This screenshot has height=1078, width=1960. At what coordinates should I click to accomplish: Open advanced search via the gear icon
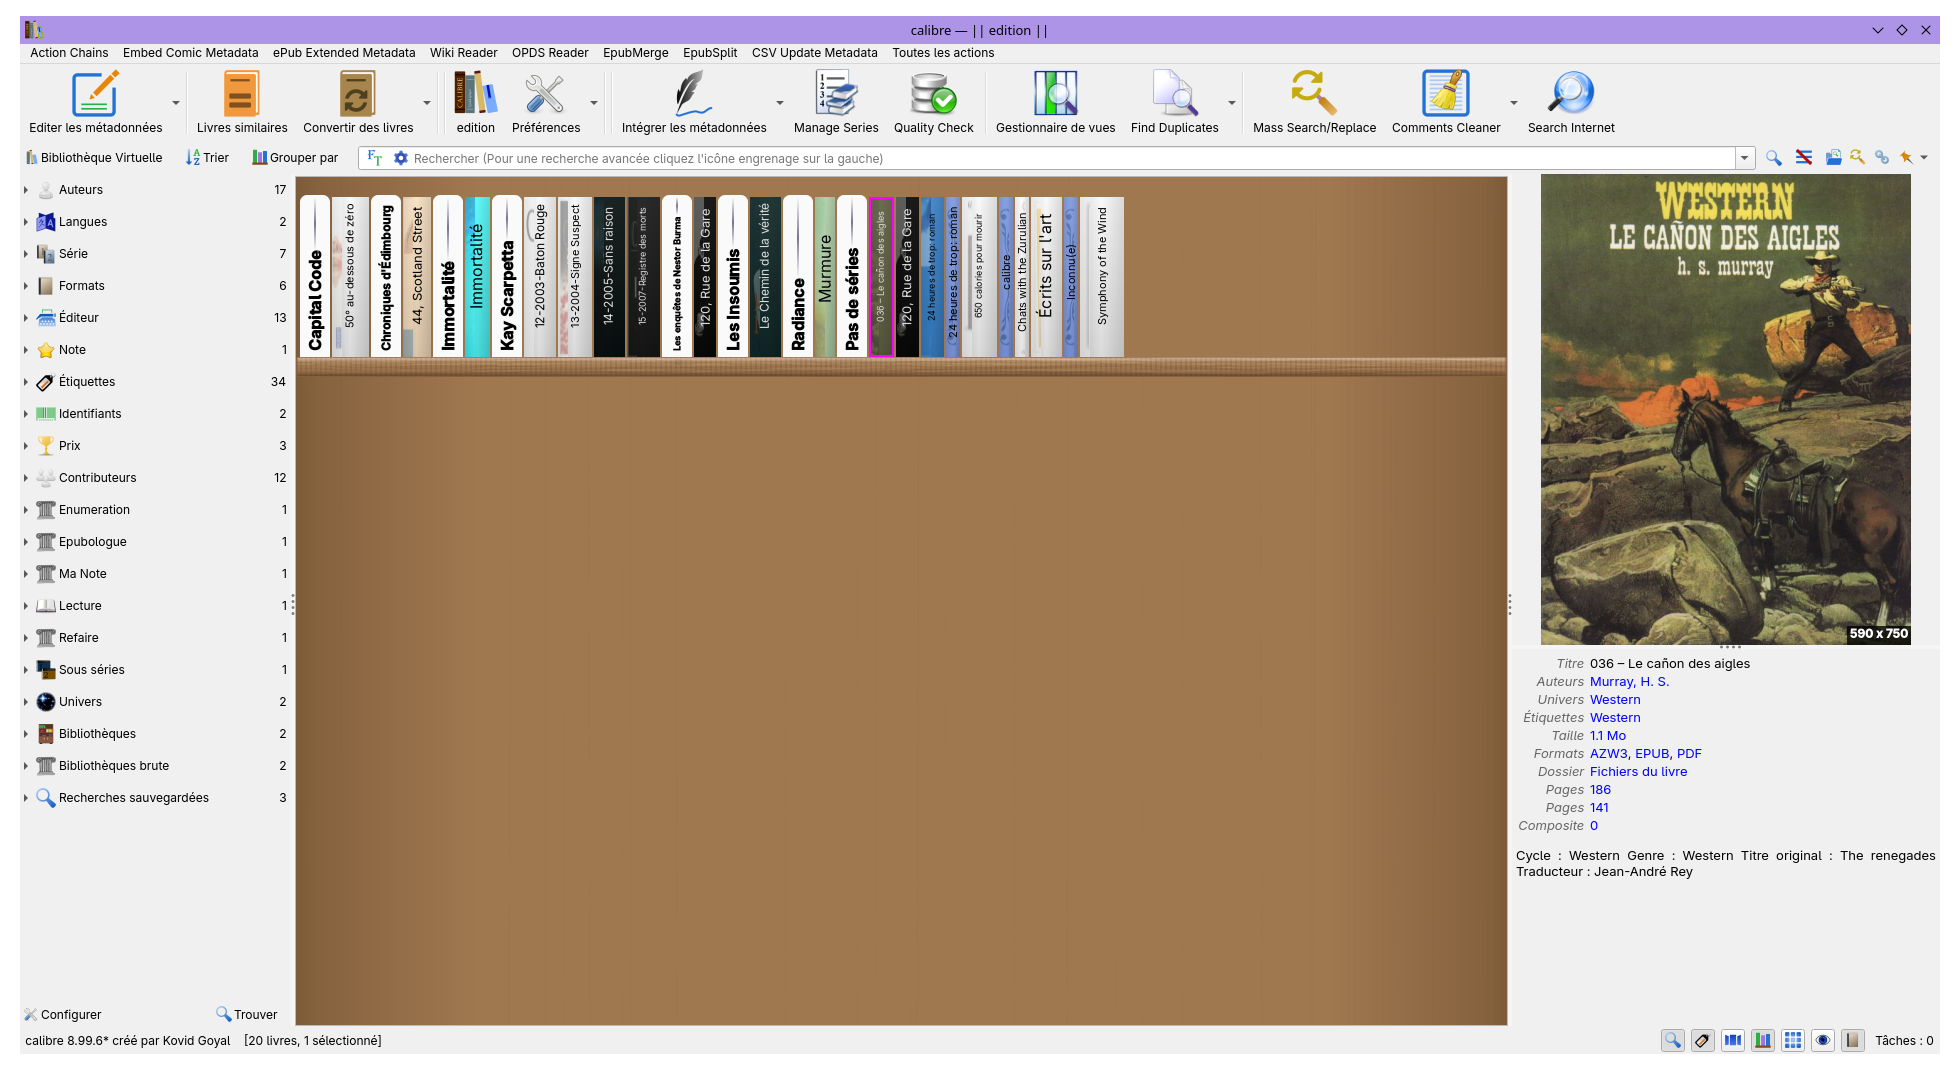pyautogui.click(x=401, y=158)
